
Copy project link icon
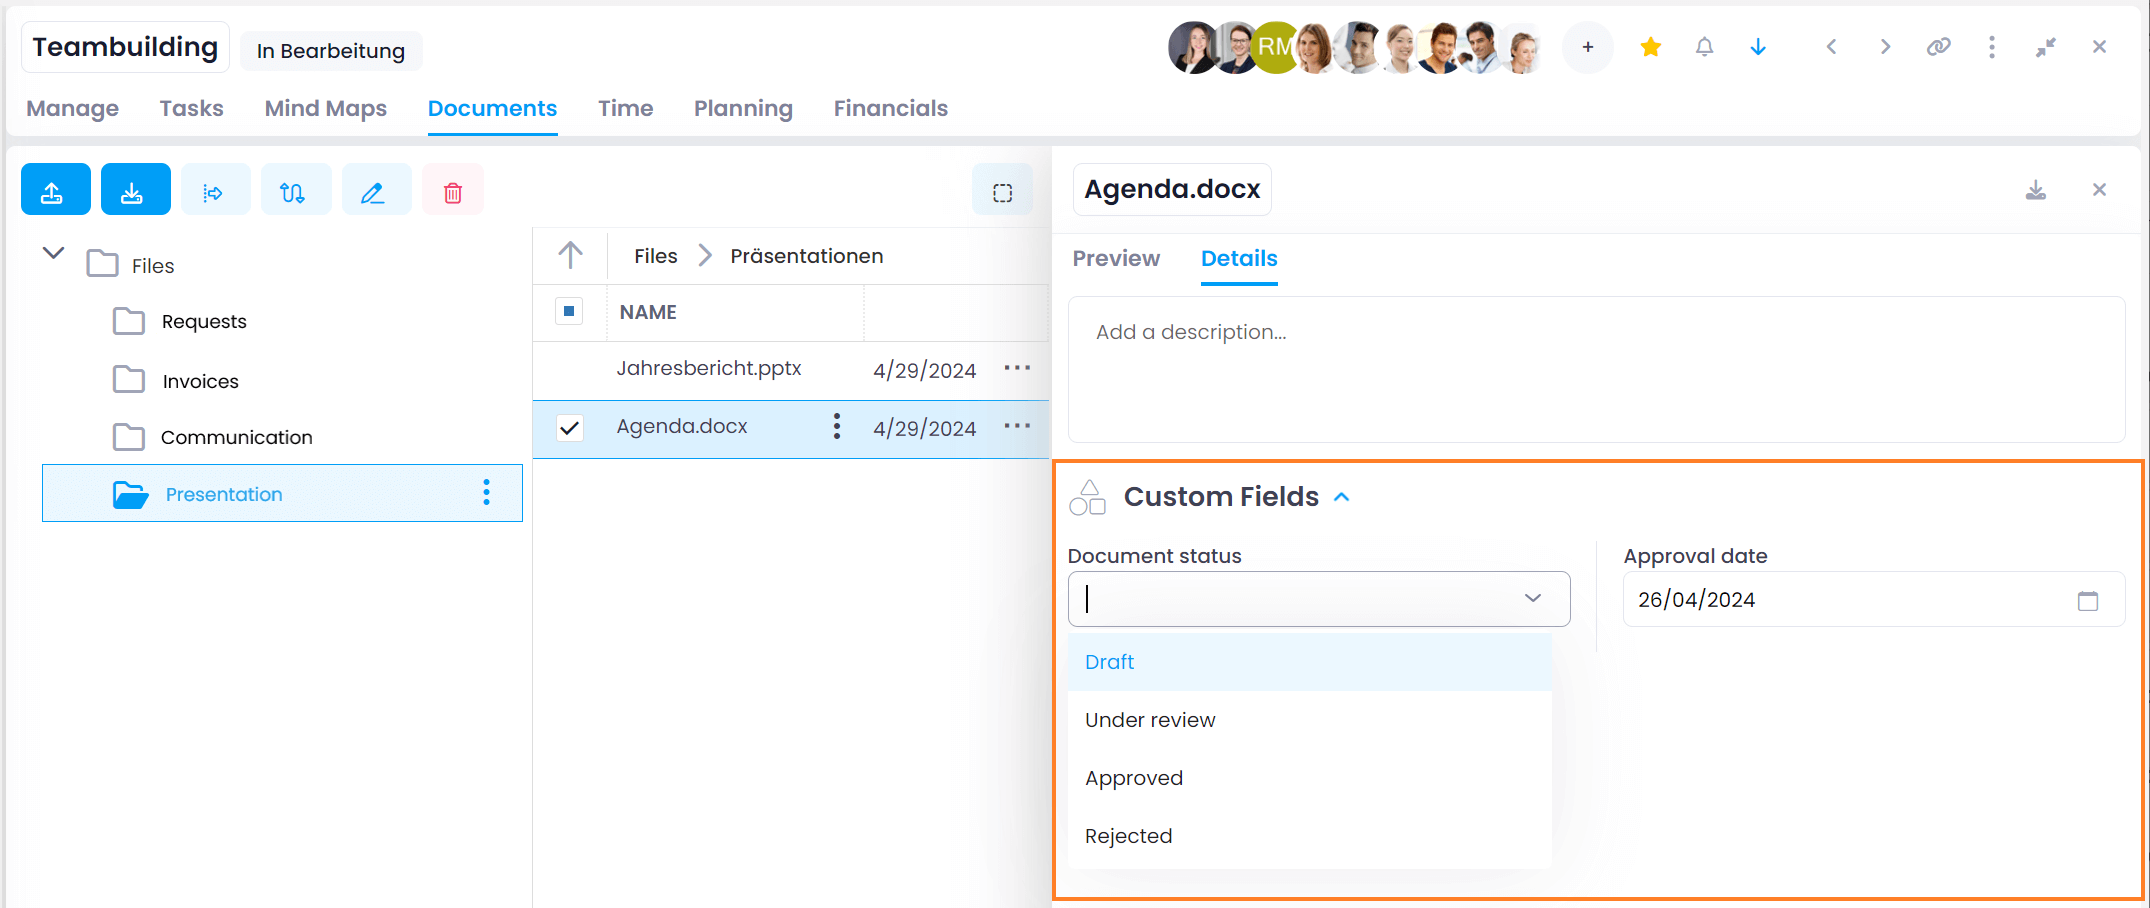coord(1938,47)
